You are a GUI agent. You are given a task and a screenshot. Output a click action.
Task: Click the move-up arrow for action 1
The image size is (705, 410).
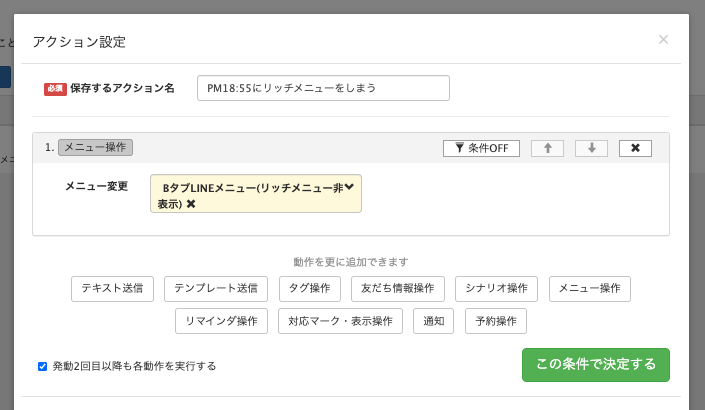click(x=547, y=148)
